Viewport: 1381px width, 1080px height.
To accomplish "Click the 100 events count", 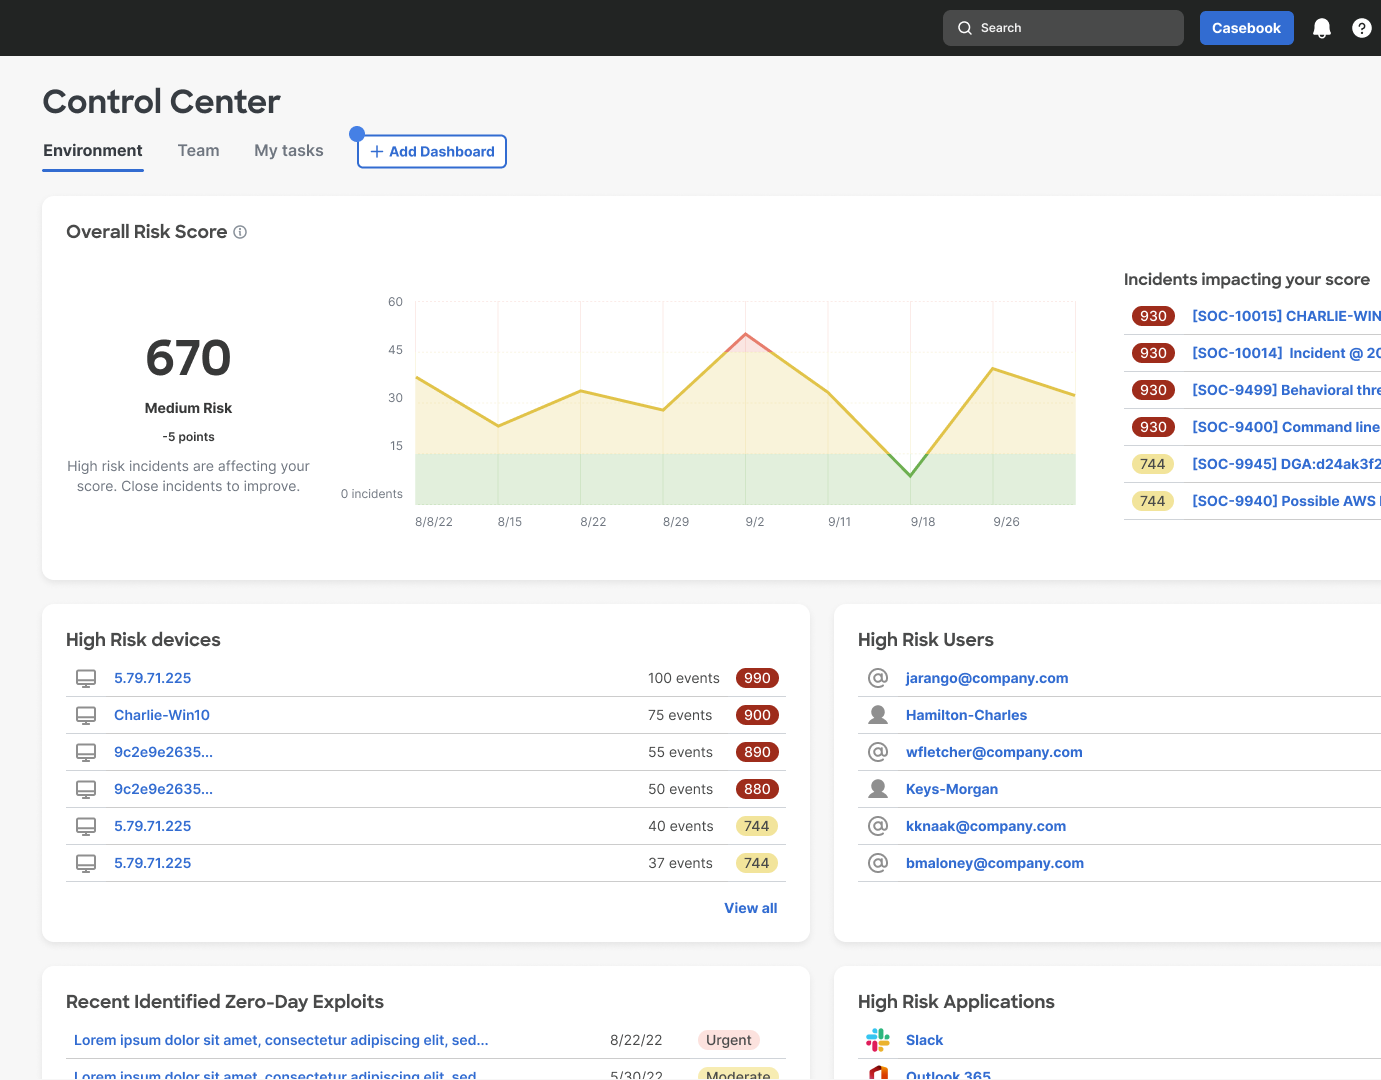I will coord(684,678).
